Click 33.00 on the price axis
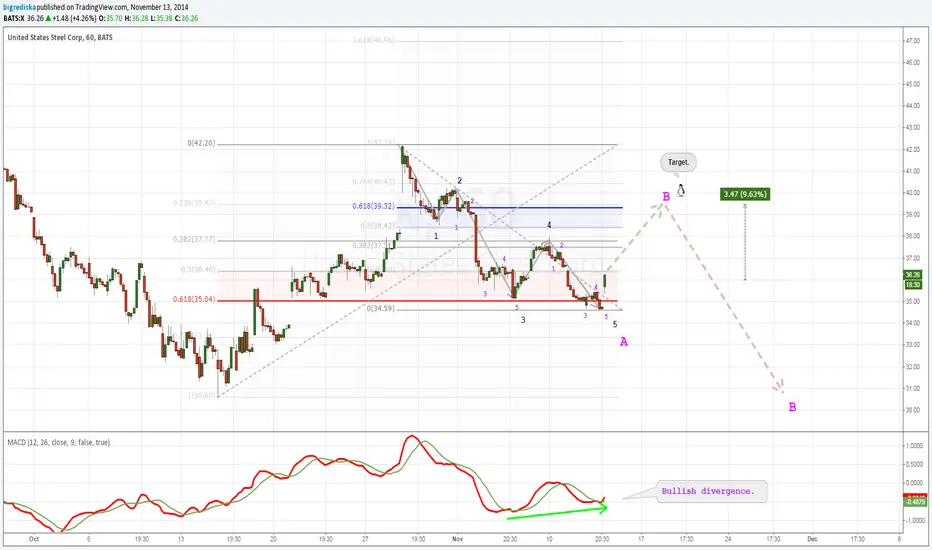Image resolution: width=932 pixels, height=550 pixels. pyautogui.click(x=912, y=345)
